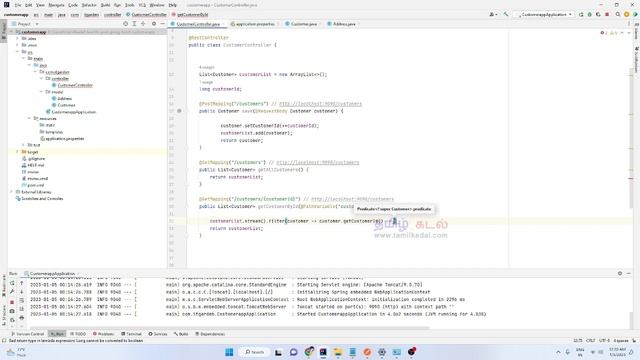Viewport: 640px width, 360px height.
Task: Click up arrow icon in Run console
Action: (22, 283)
